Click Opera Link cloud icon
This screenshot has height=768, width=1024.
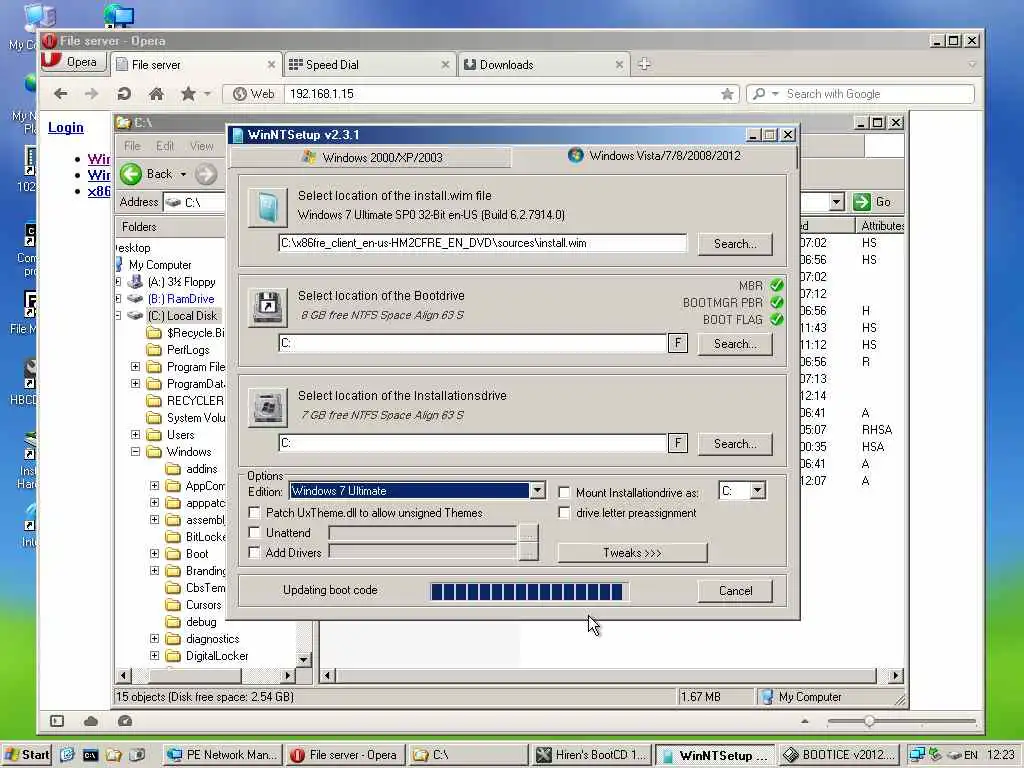click(x=91, y=721)
